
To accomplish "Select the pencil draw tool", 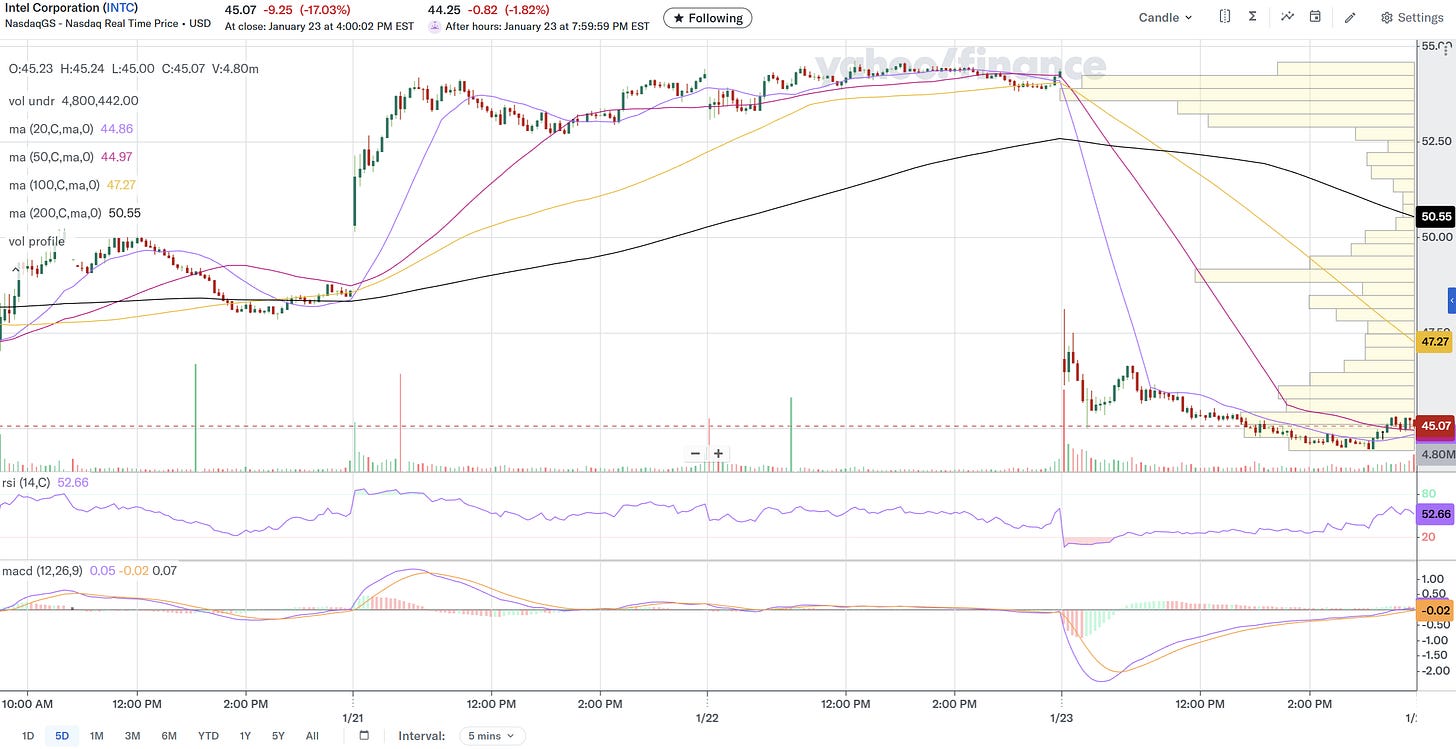I will point(1350,17).
